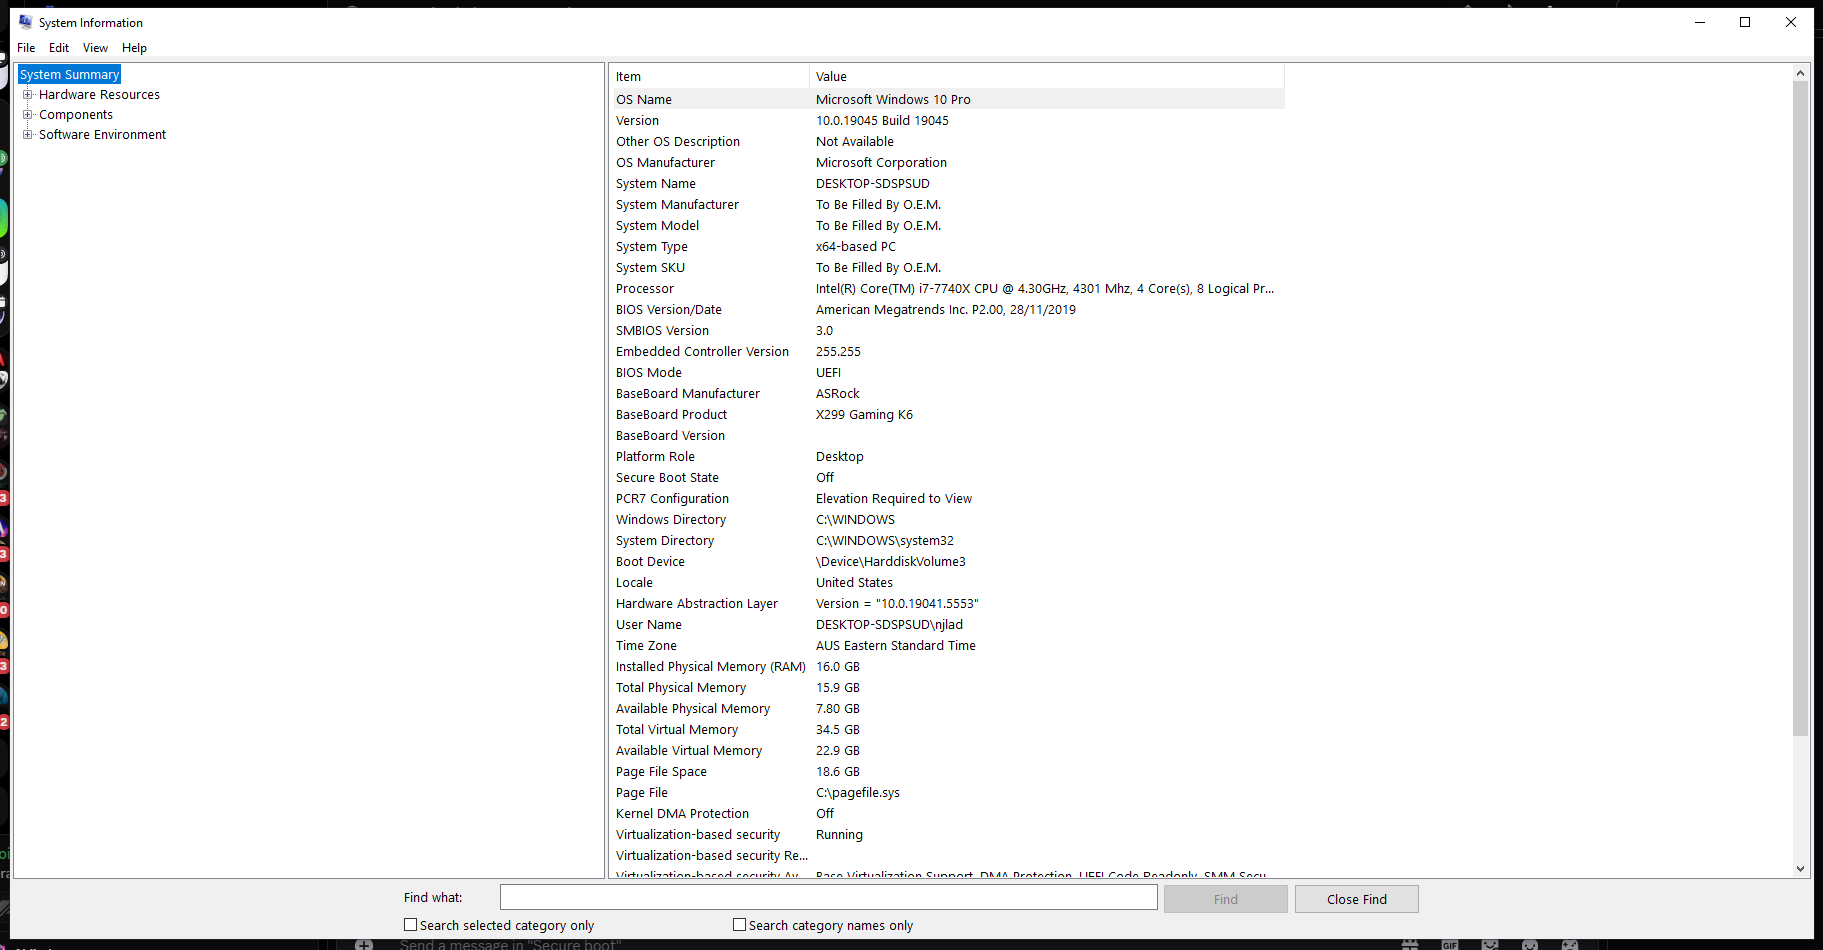Select the System Type row

[x=949, y=247]
